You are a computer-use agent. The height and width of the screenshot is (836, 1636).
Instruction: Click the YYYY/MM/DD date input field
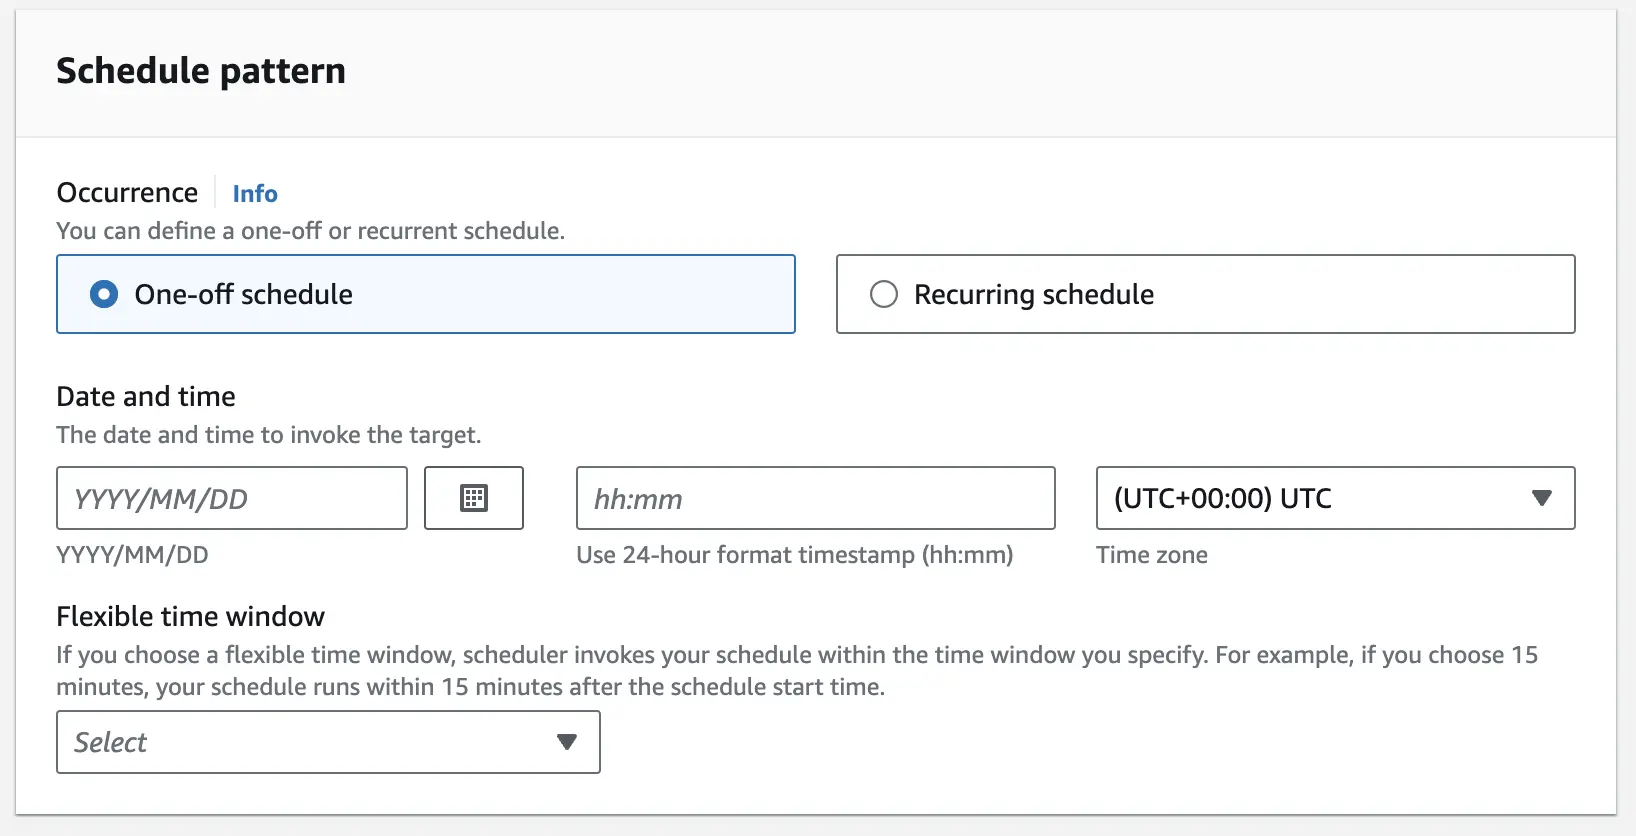[x=232, y=498]
